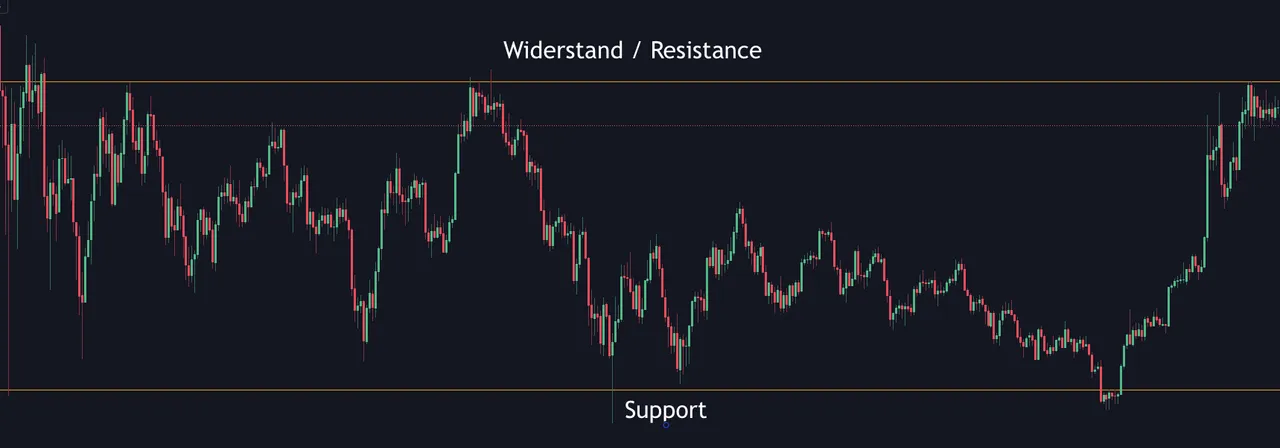Select the 'Support' text annotation
The image size is (1280, 448).
[665, 410]
